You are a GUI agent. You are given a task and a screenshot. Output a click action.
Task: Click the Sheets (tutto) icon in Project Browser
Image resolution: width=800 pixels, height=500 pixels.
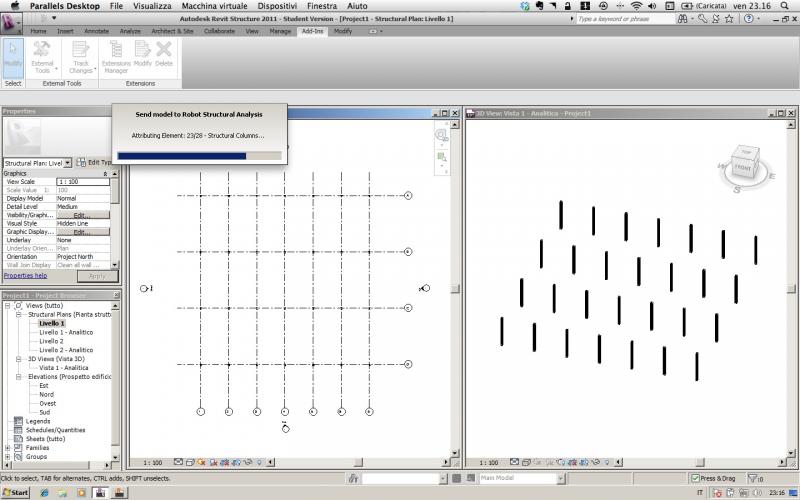pyautogui.click(x=18, y=438)
